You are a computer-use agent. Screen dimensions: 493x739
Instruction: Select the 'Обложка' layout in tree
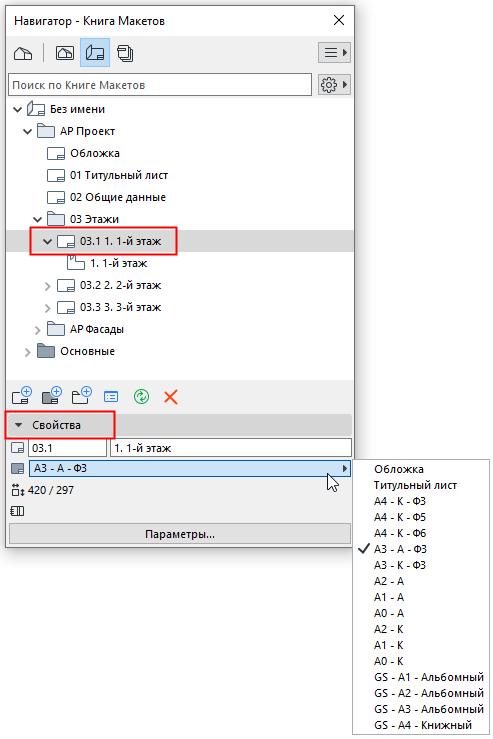(95, 153)
